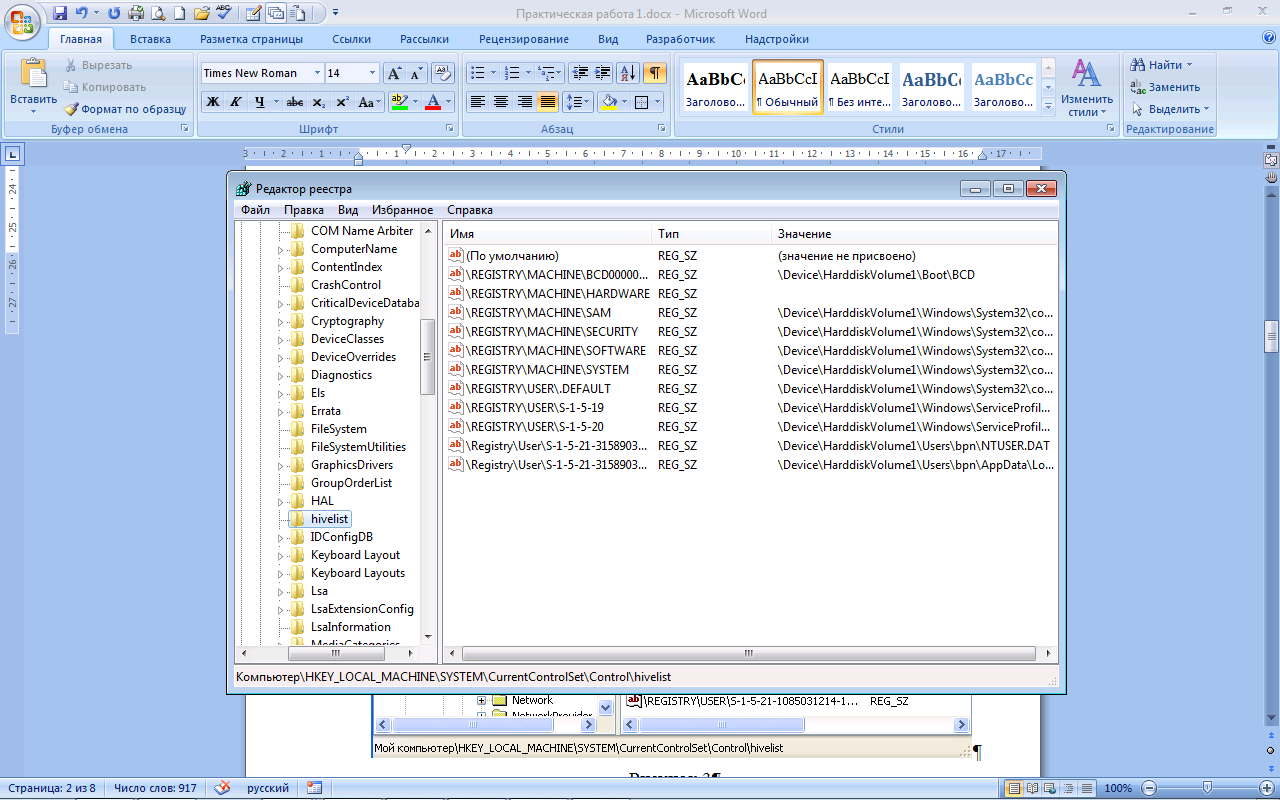The width and height of the screenshot is (1280, 800).
Task: Click the zoom slider handle in status bar
Action: click(x=1205, y=788)
